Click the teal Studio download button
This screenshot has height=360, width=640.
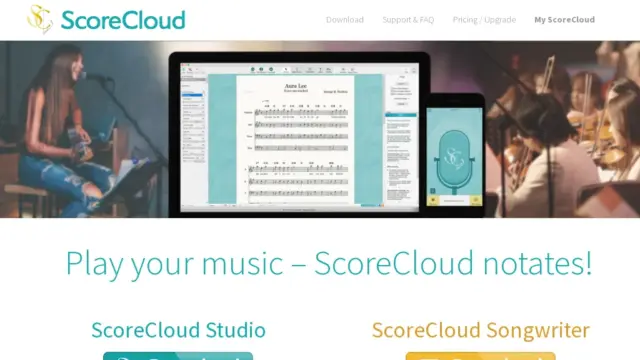[178, 356]
